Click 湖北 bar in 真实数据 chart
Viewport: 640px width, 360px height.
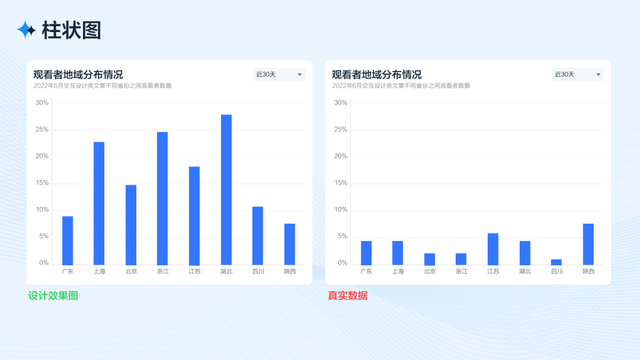[525, 253]
